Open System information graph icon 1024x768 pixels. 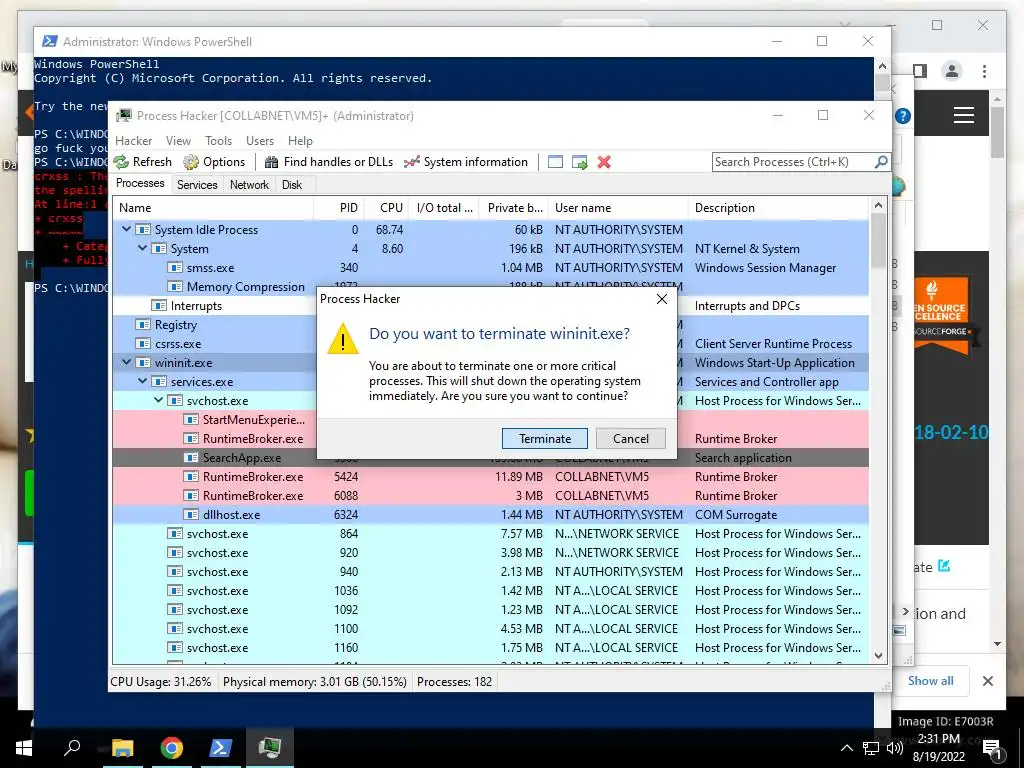pos(411,162)
